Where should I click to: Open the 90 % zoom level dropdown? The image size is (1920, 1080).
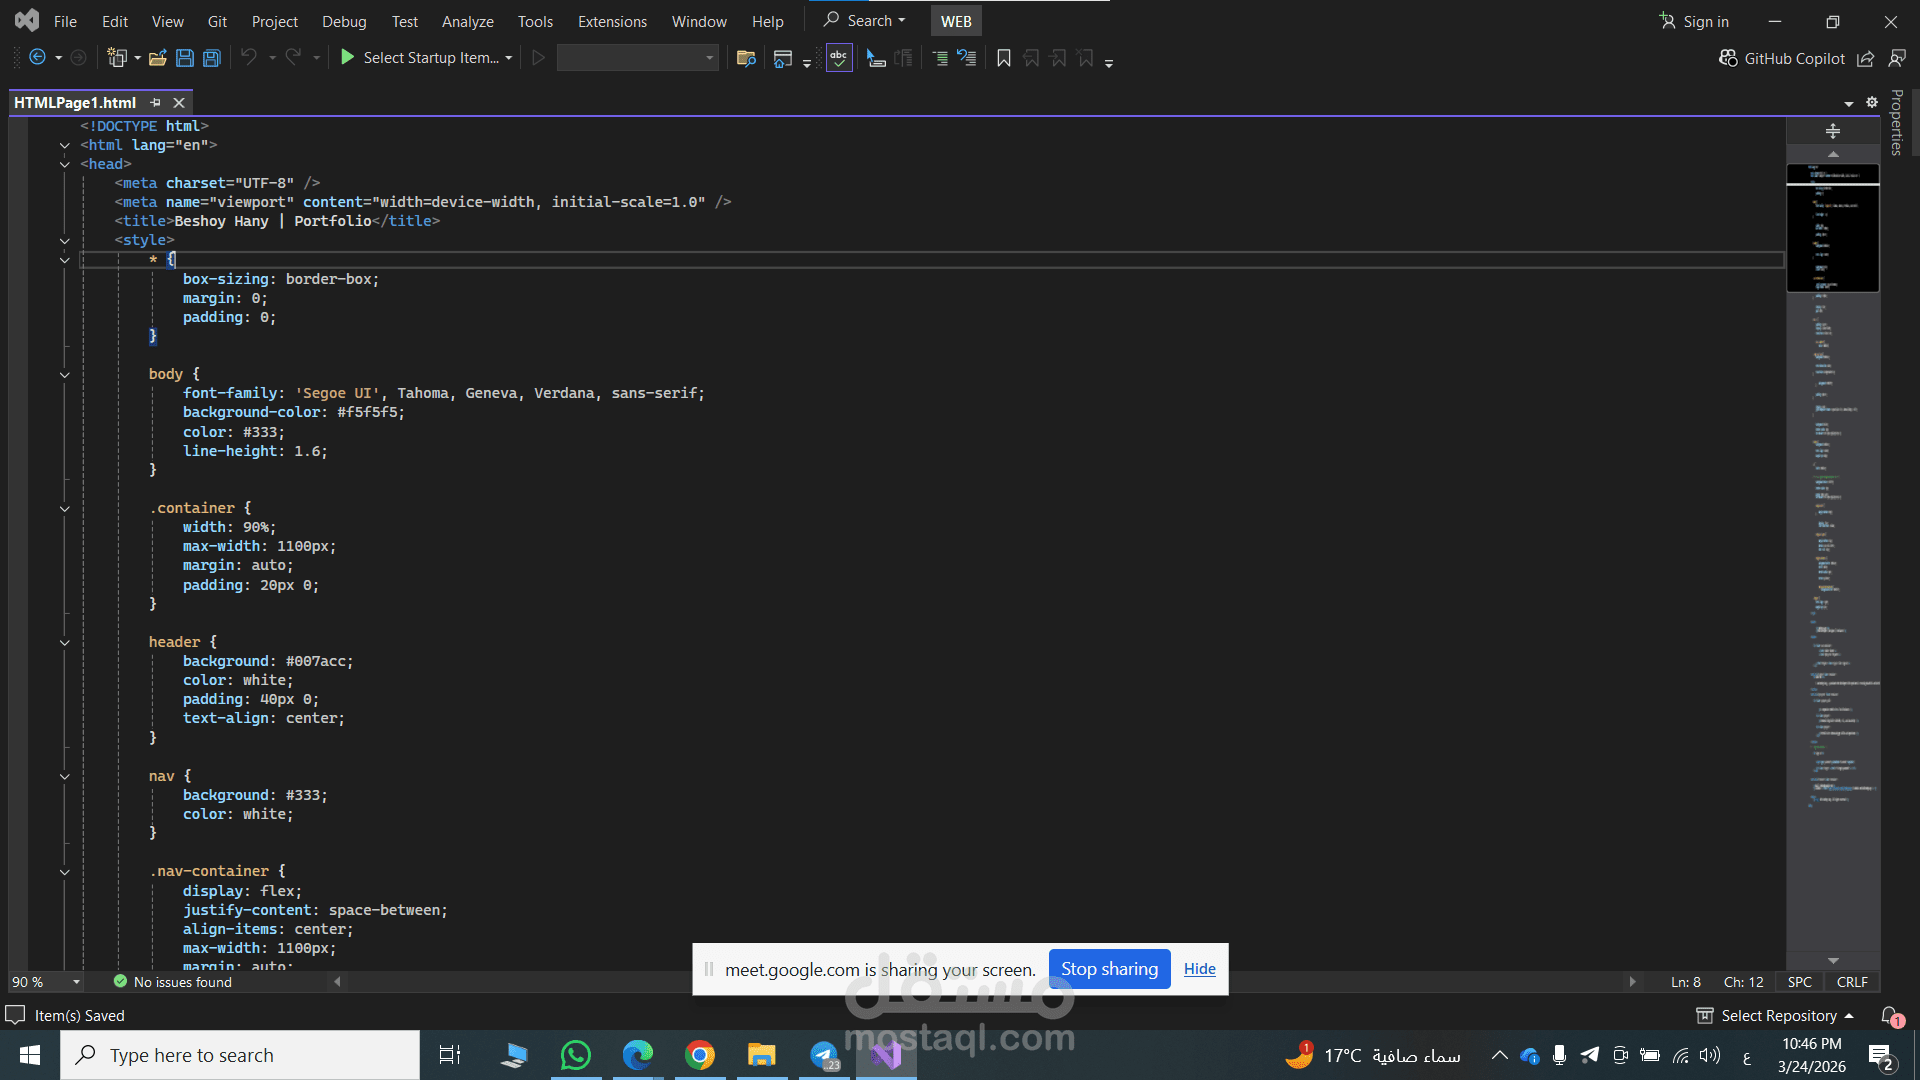pos(76,982)
